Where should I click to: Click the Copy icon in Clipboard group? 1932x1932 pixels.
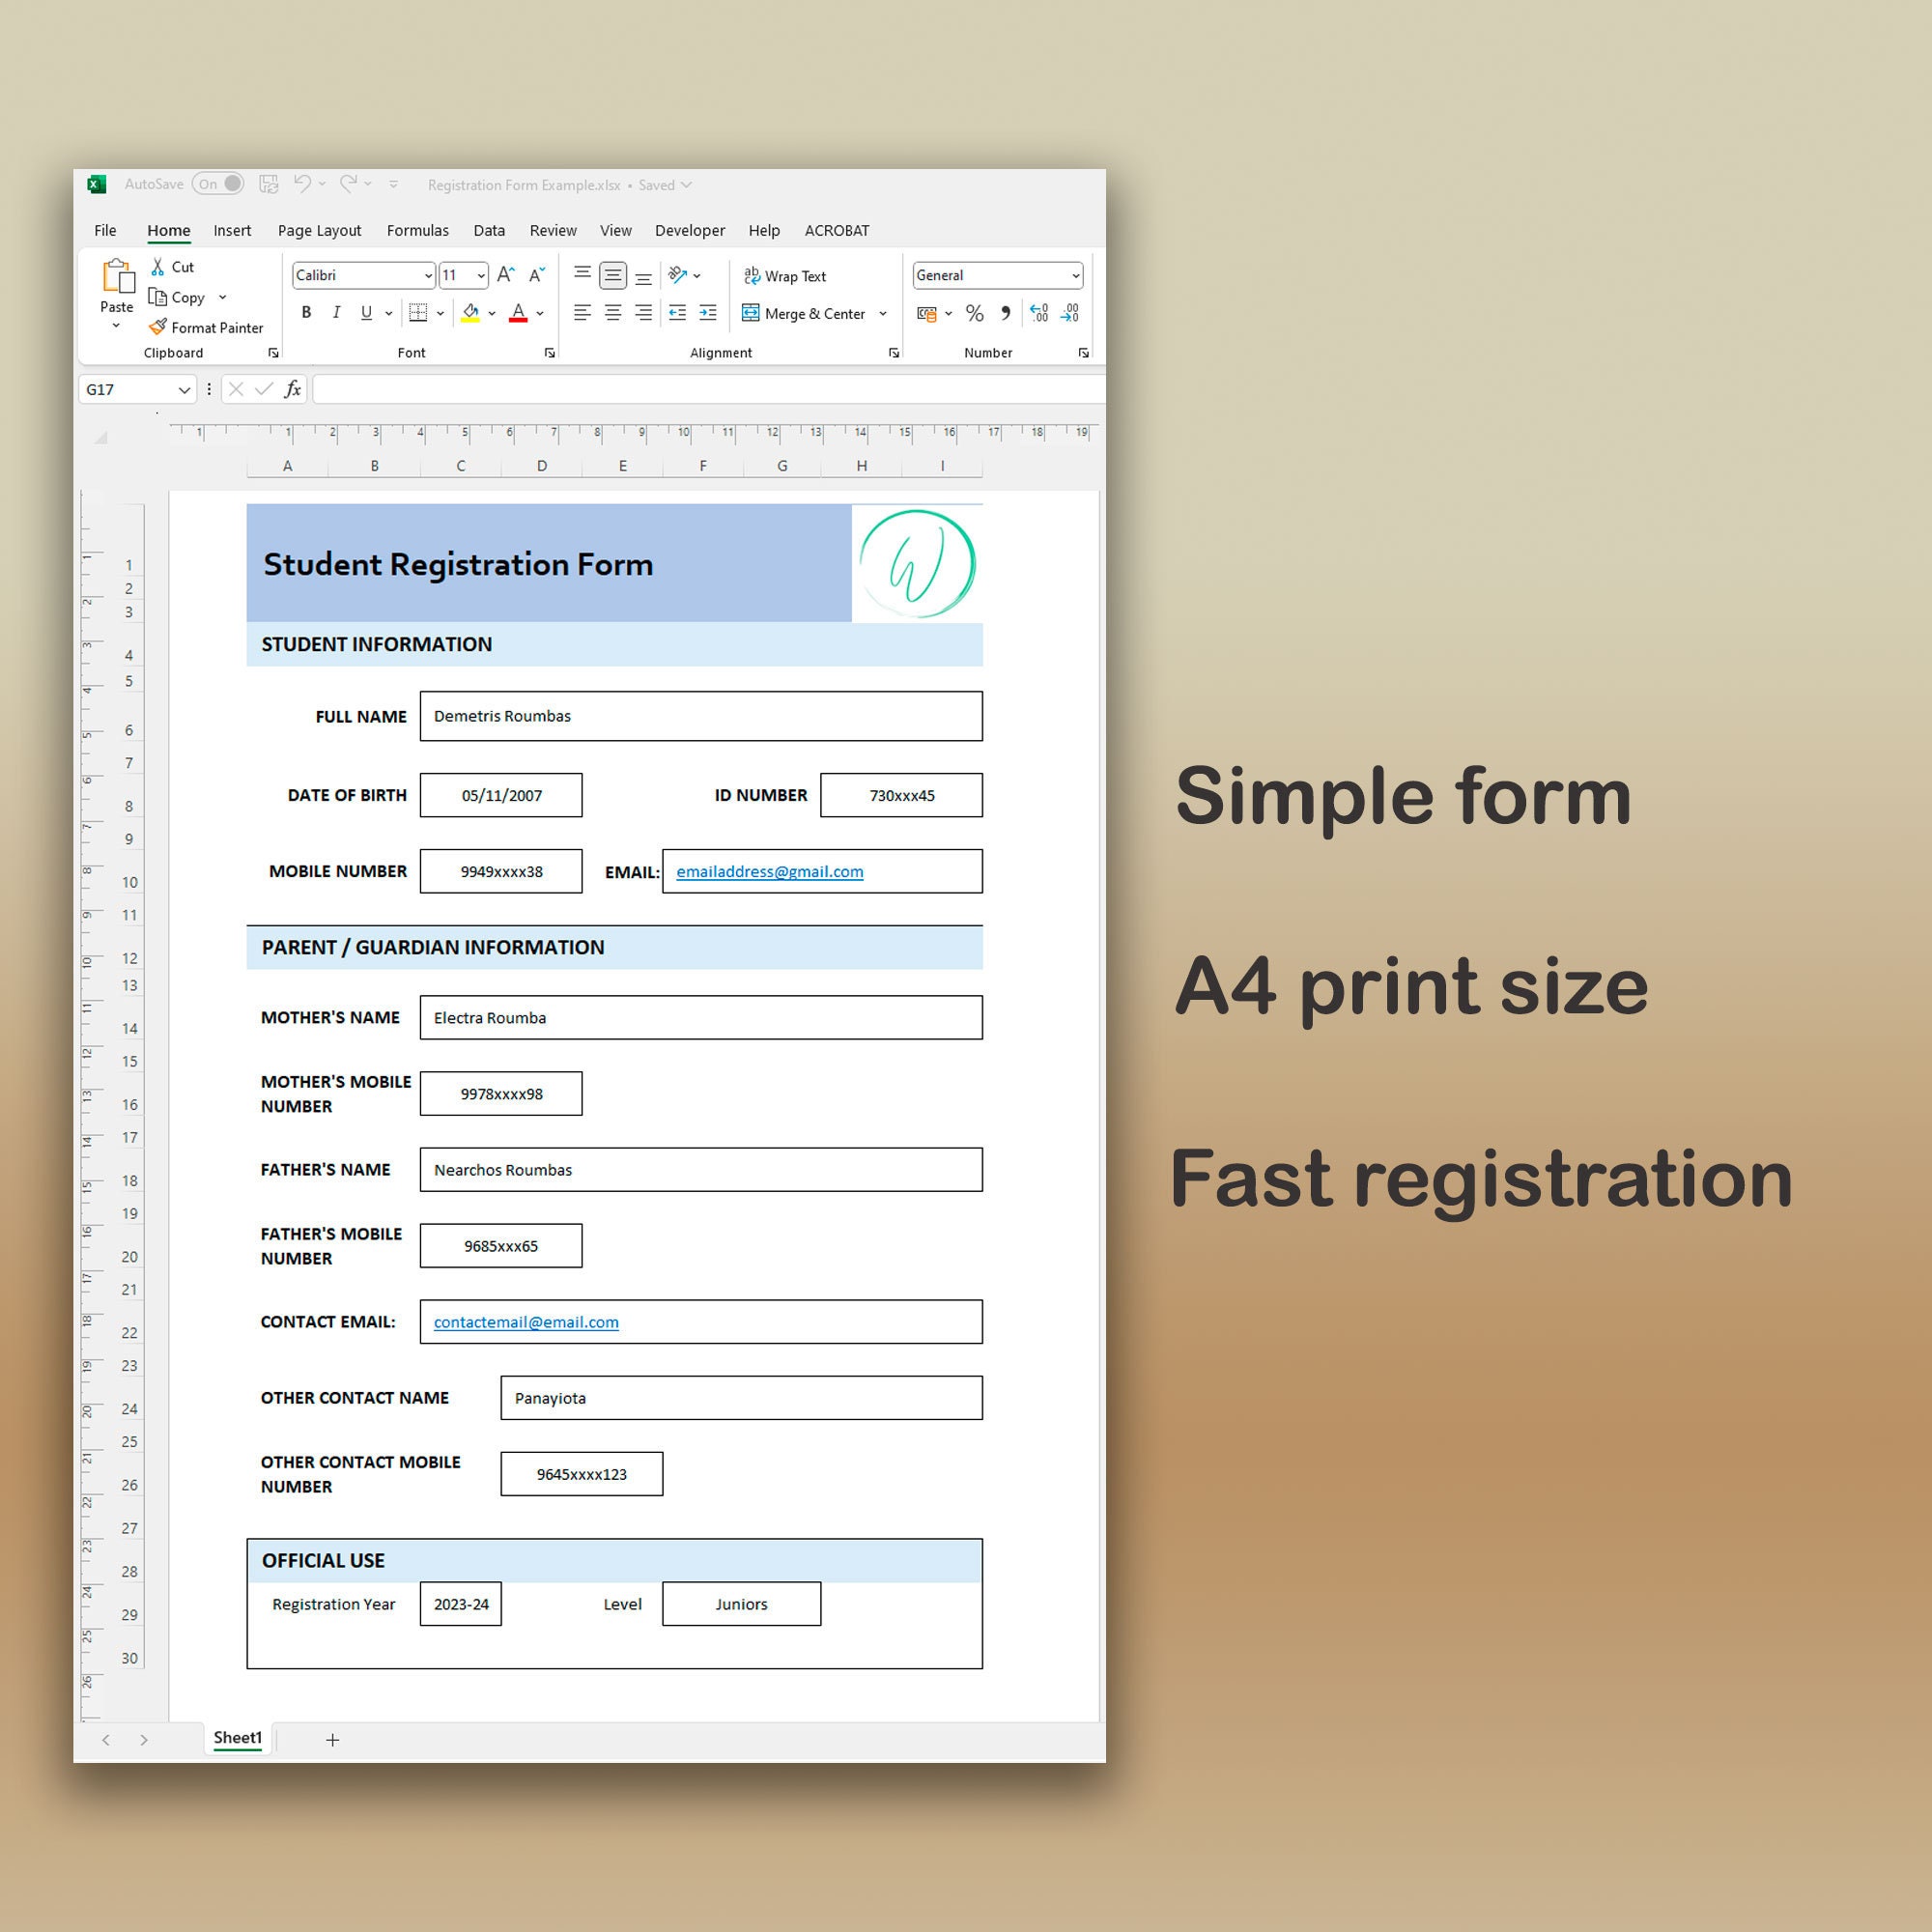[x=160, y=297]
